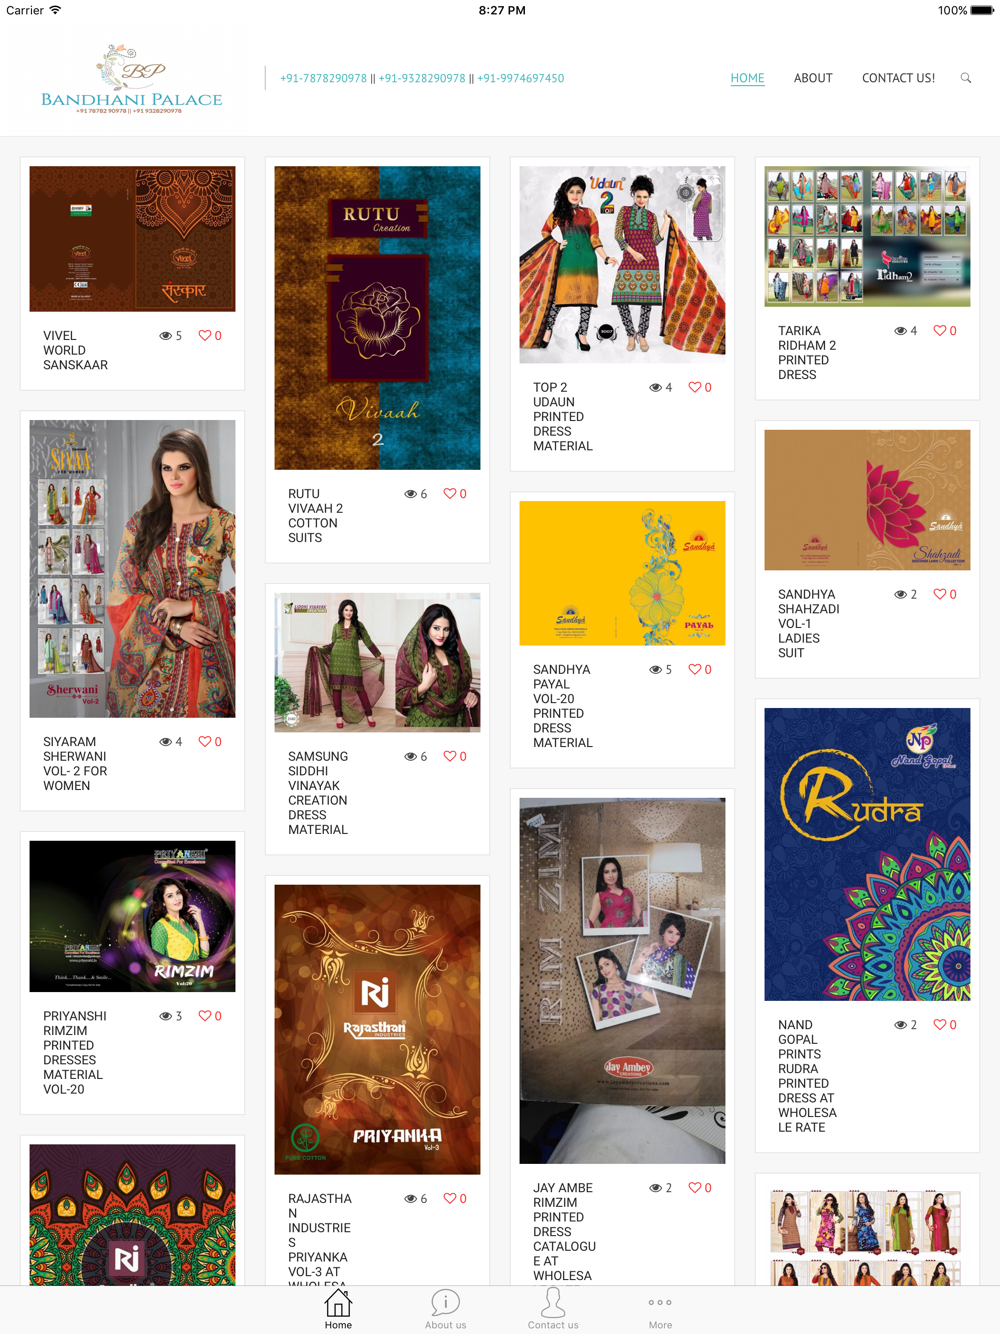Tap the heart on Nand Gopal Rudra
The height and width of the screenshot is (1334, 1000).
pyautogui.click(x=940, y=1025)
